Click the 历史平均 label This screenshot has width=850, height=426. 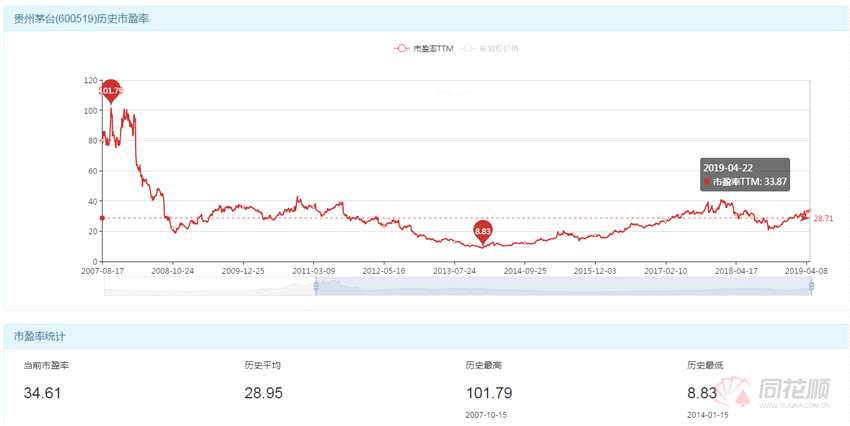pyautogui.click(x=263, y=366)
